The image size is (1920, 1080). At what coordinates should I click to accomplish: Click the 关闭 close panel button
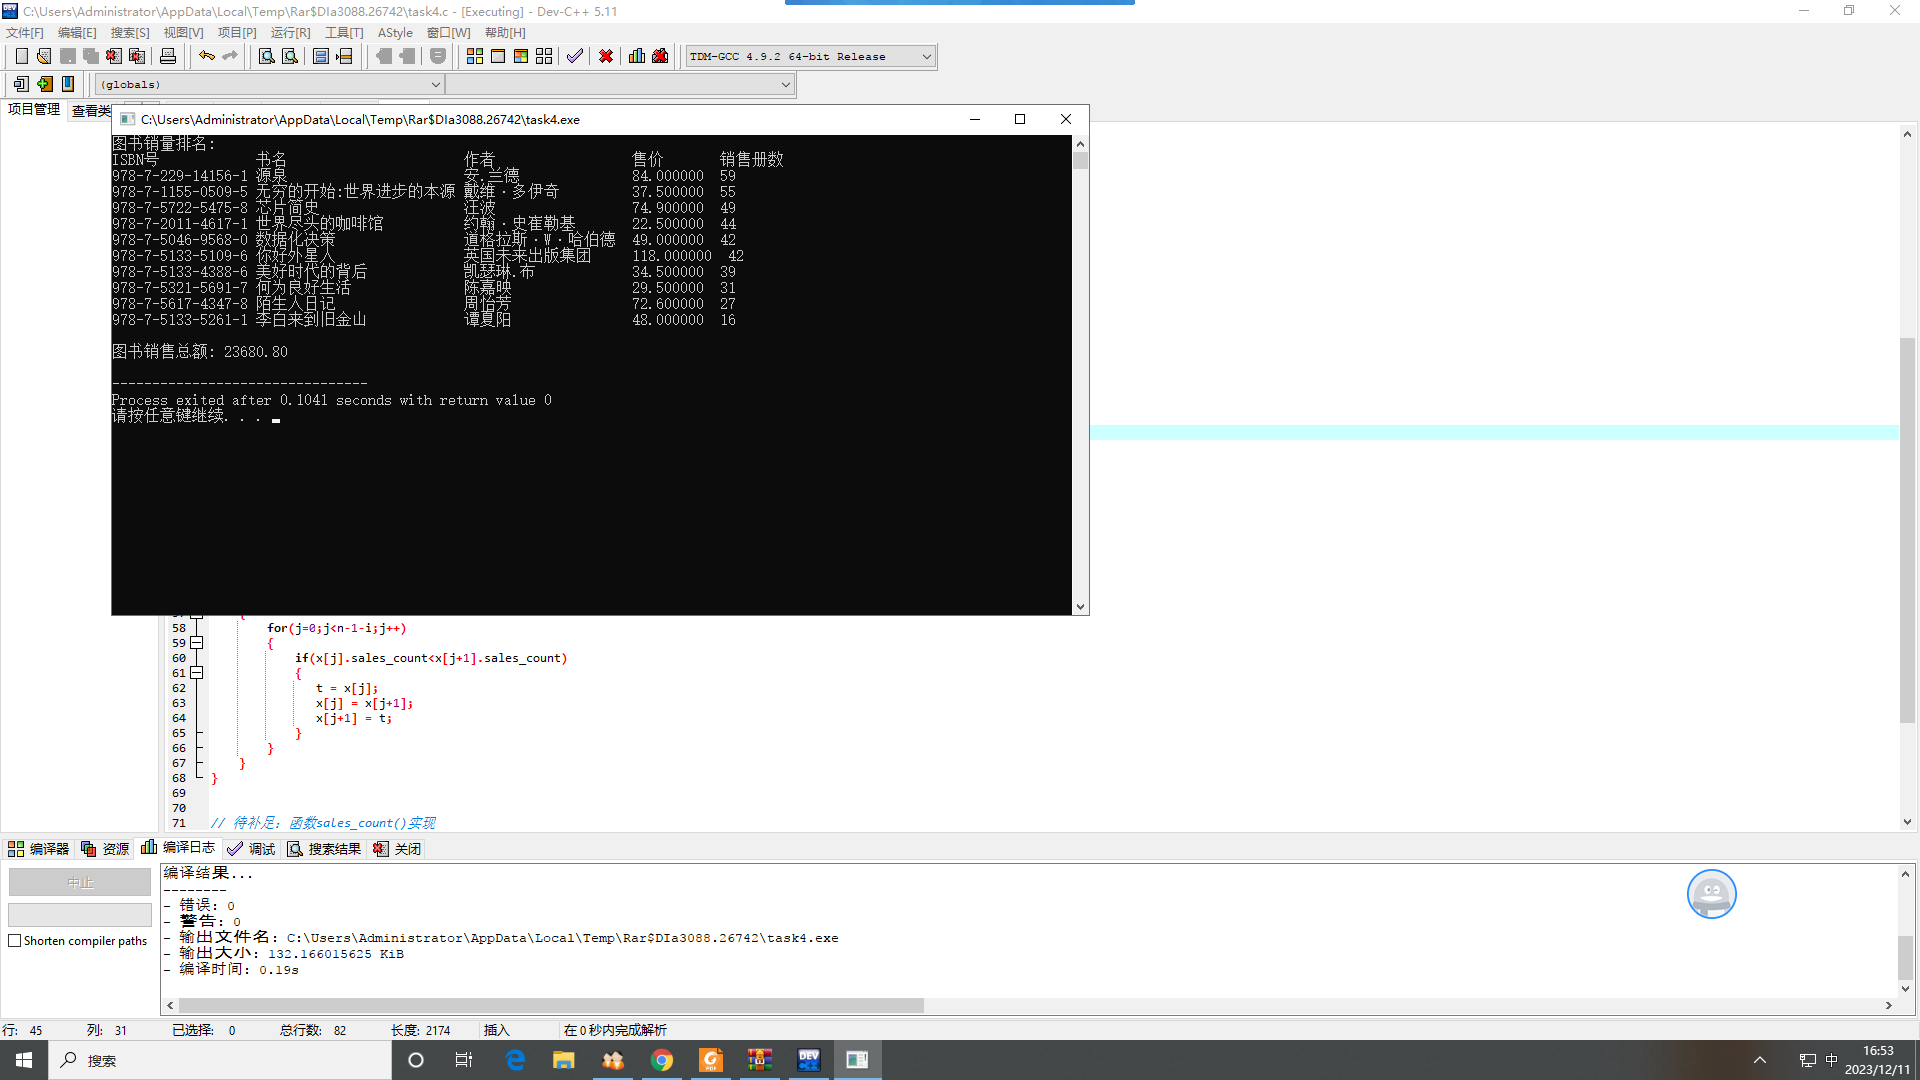397,849
